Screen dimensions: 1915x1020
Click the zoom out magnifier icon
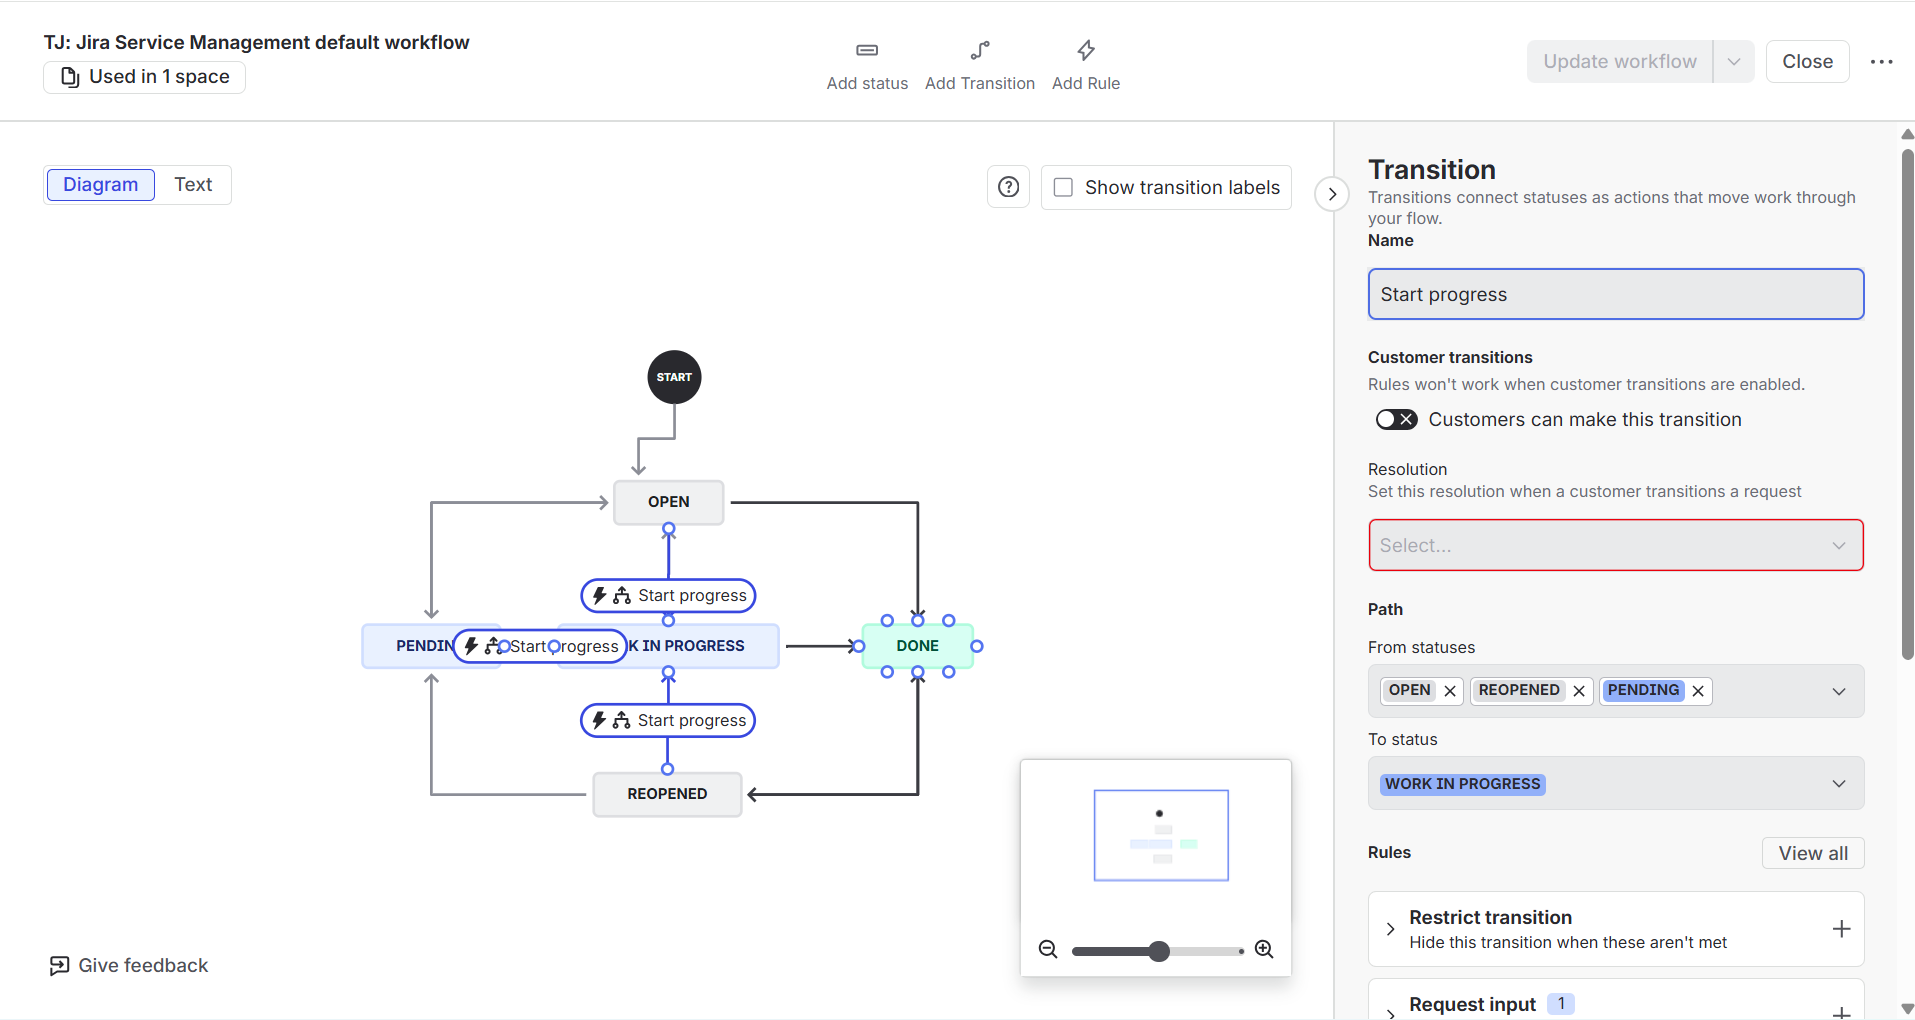click(1048, 949)
